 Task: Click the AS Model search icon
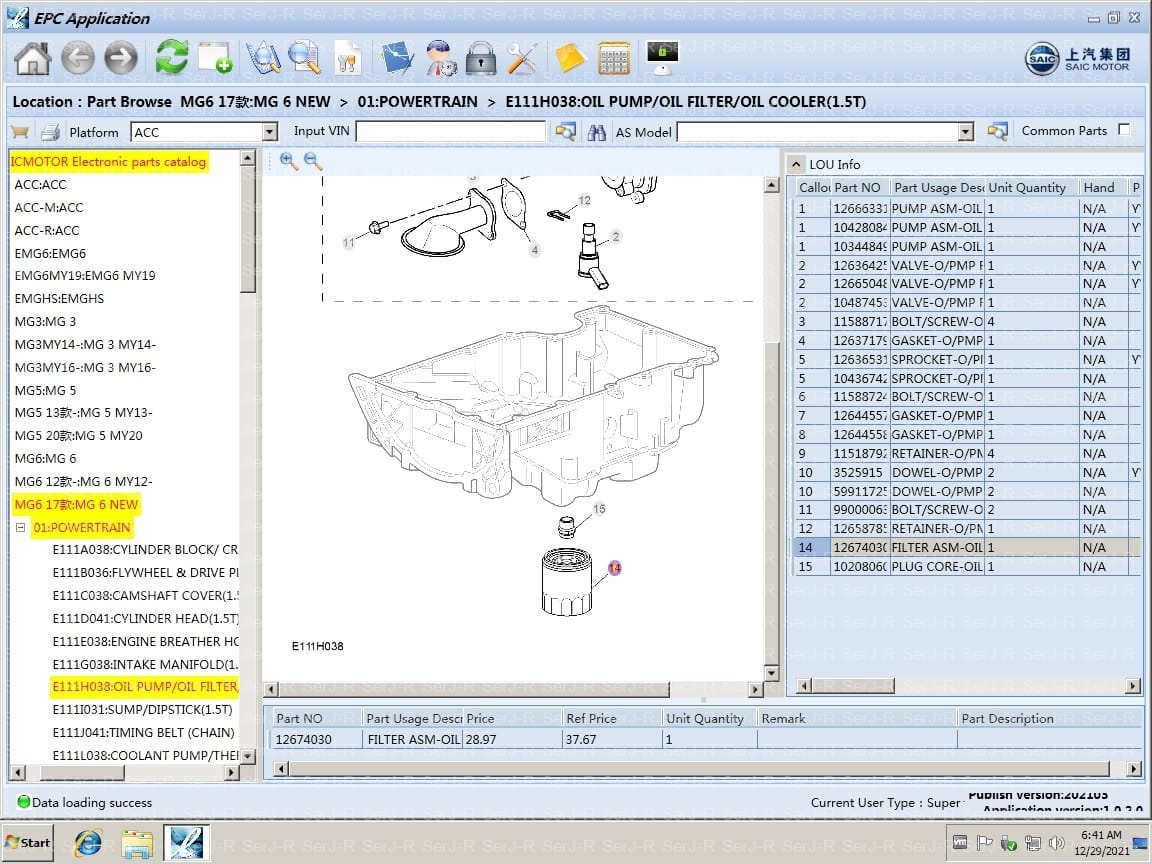(997, 132)
